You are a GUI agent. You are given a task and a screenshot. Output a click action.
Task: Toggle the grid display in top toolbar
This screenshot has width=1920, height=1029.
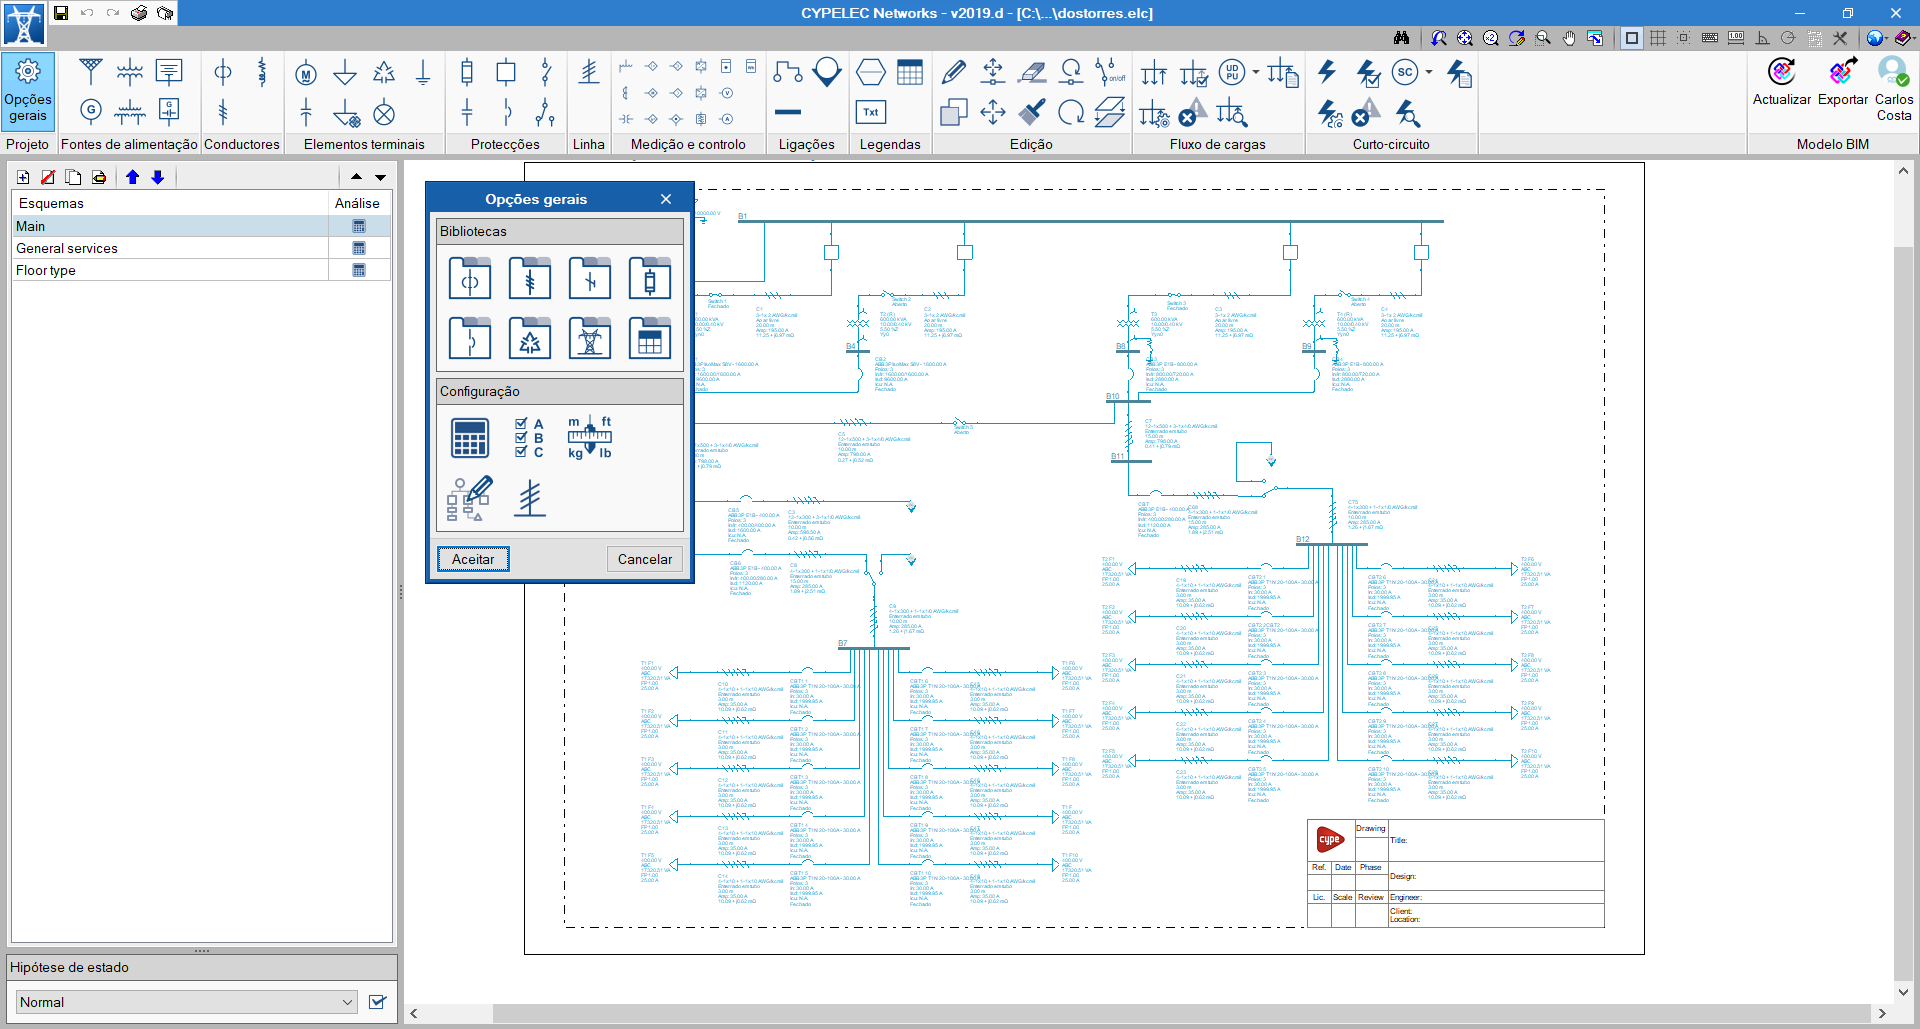tap(1658, 38)
